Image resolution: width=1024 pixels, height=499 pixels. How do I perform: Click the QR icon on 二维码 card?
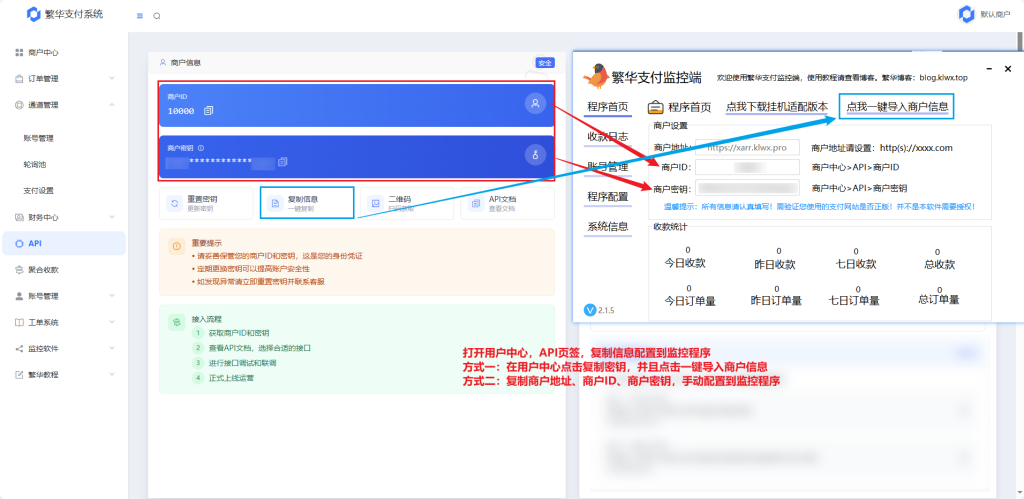376,203
